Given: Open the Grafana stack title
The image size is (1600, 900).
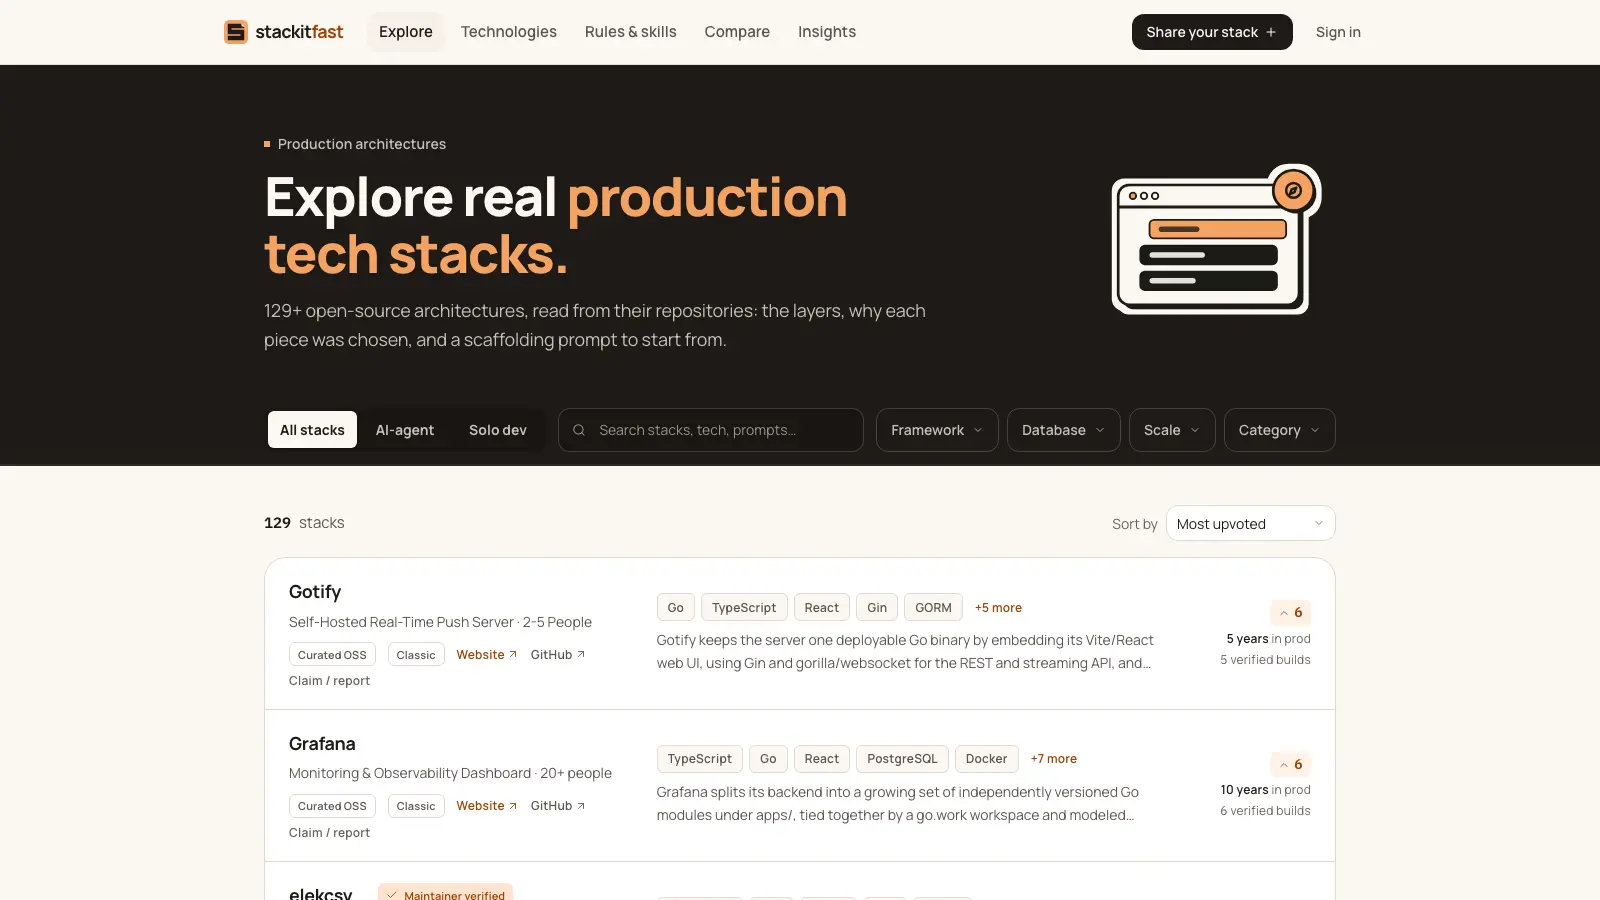Looking at the screenshot, I should tap(322, 744).
